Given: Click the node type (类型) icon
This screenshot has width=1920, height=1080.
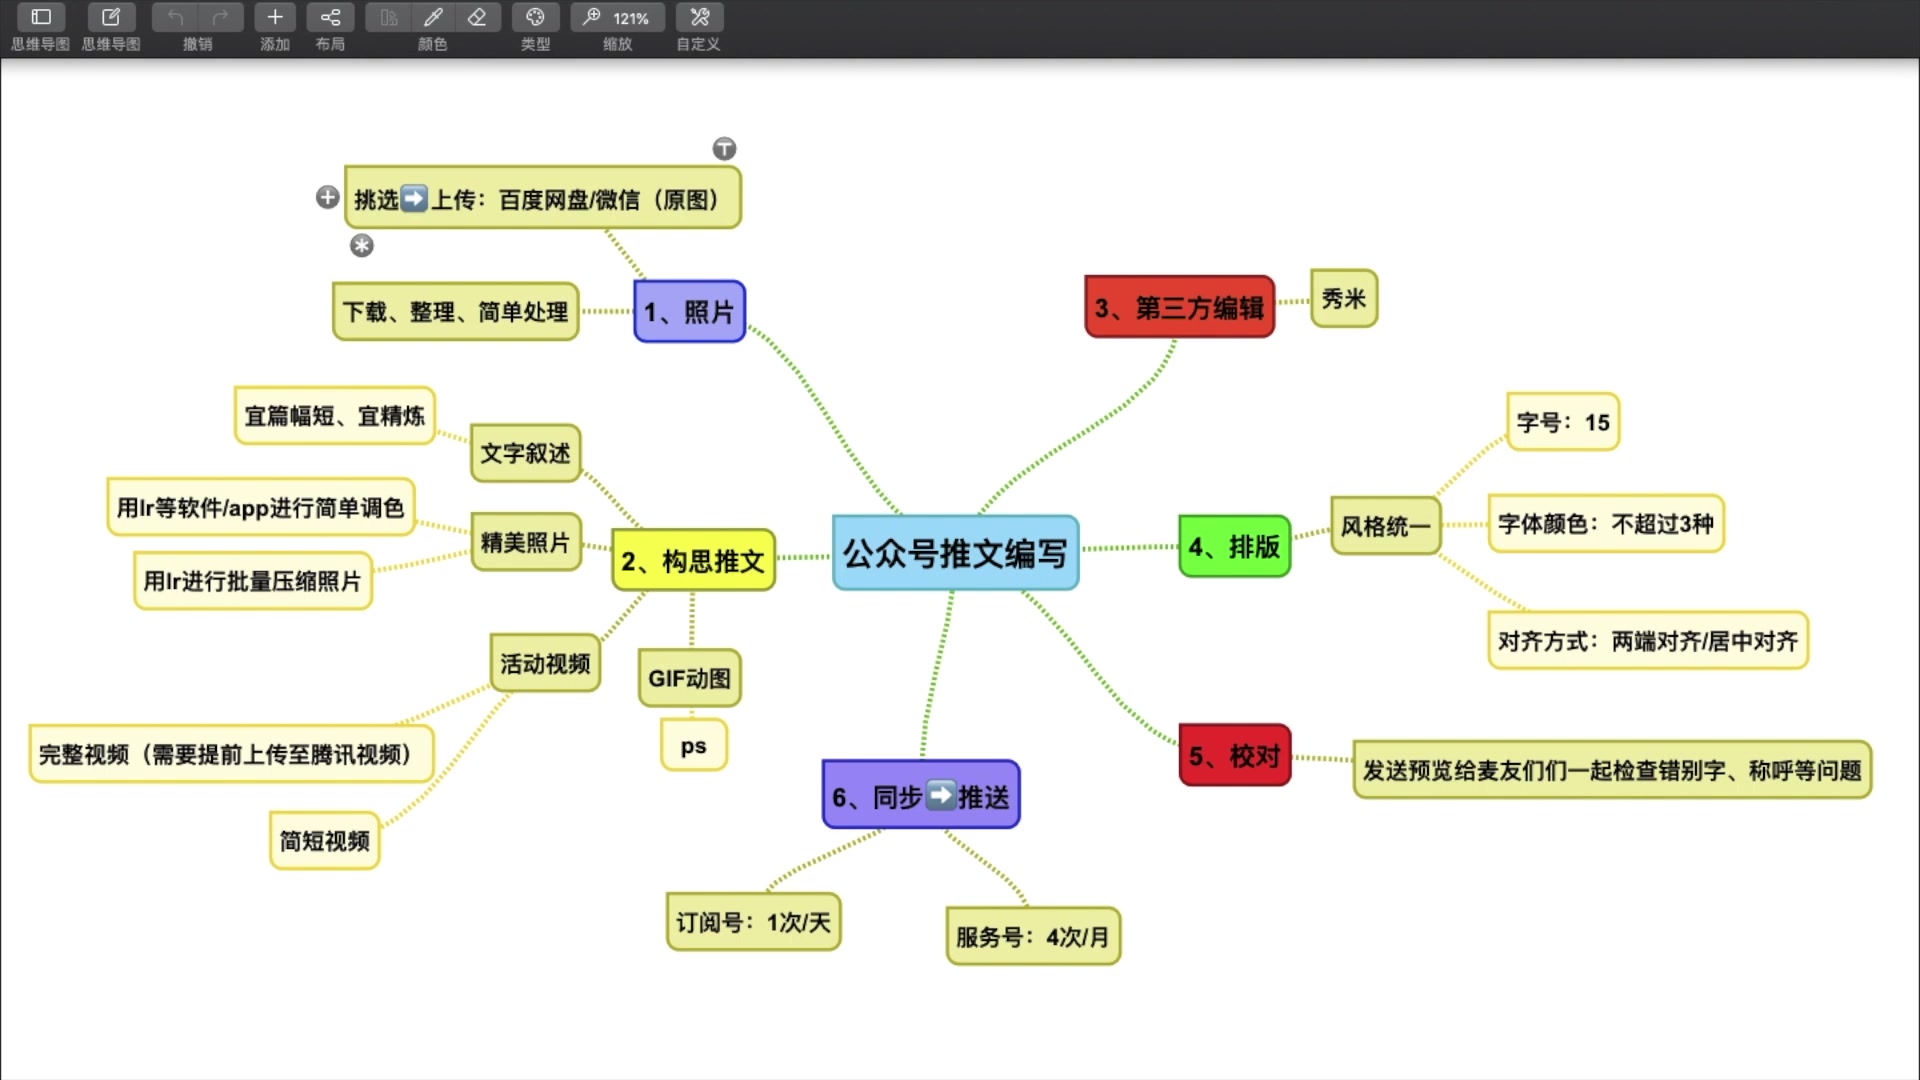Looking at the screenshot, I should (x=535, y=17).
